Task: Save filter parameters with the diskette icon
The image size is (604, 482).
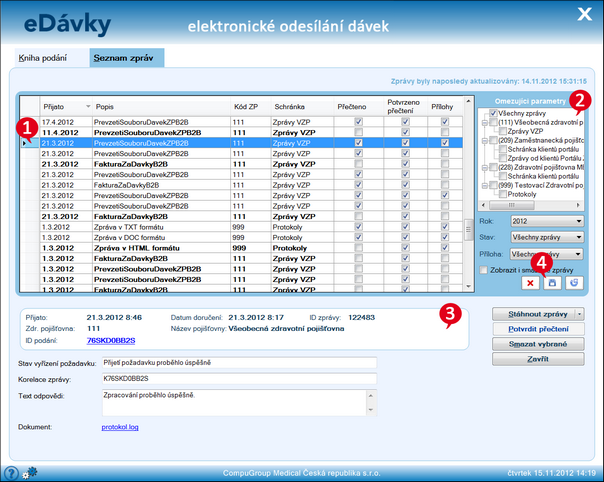Action: tap(552, 283)
